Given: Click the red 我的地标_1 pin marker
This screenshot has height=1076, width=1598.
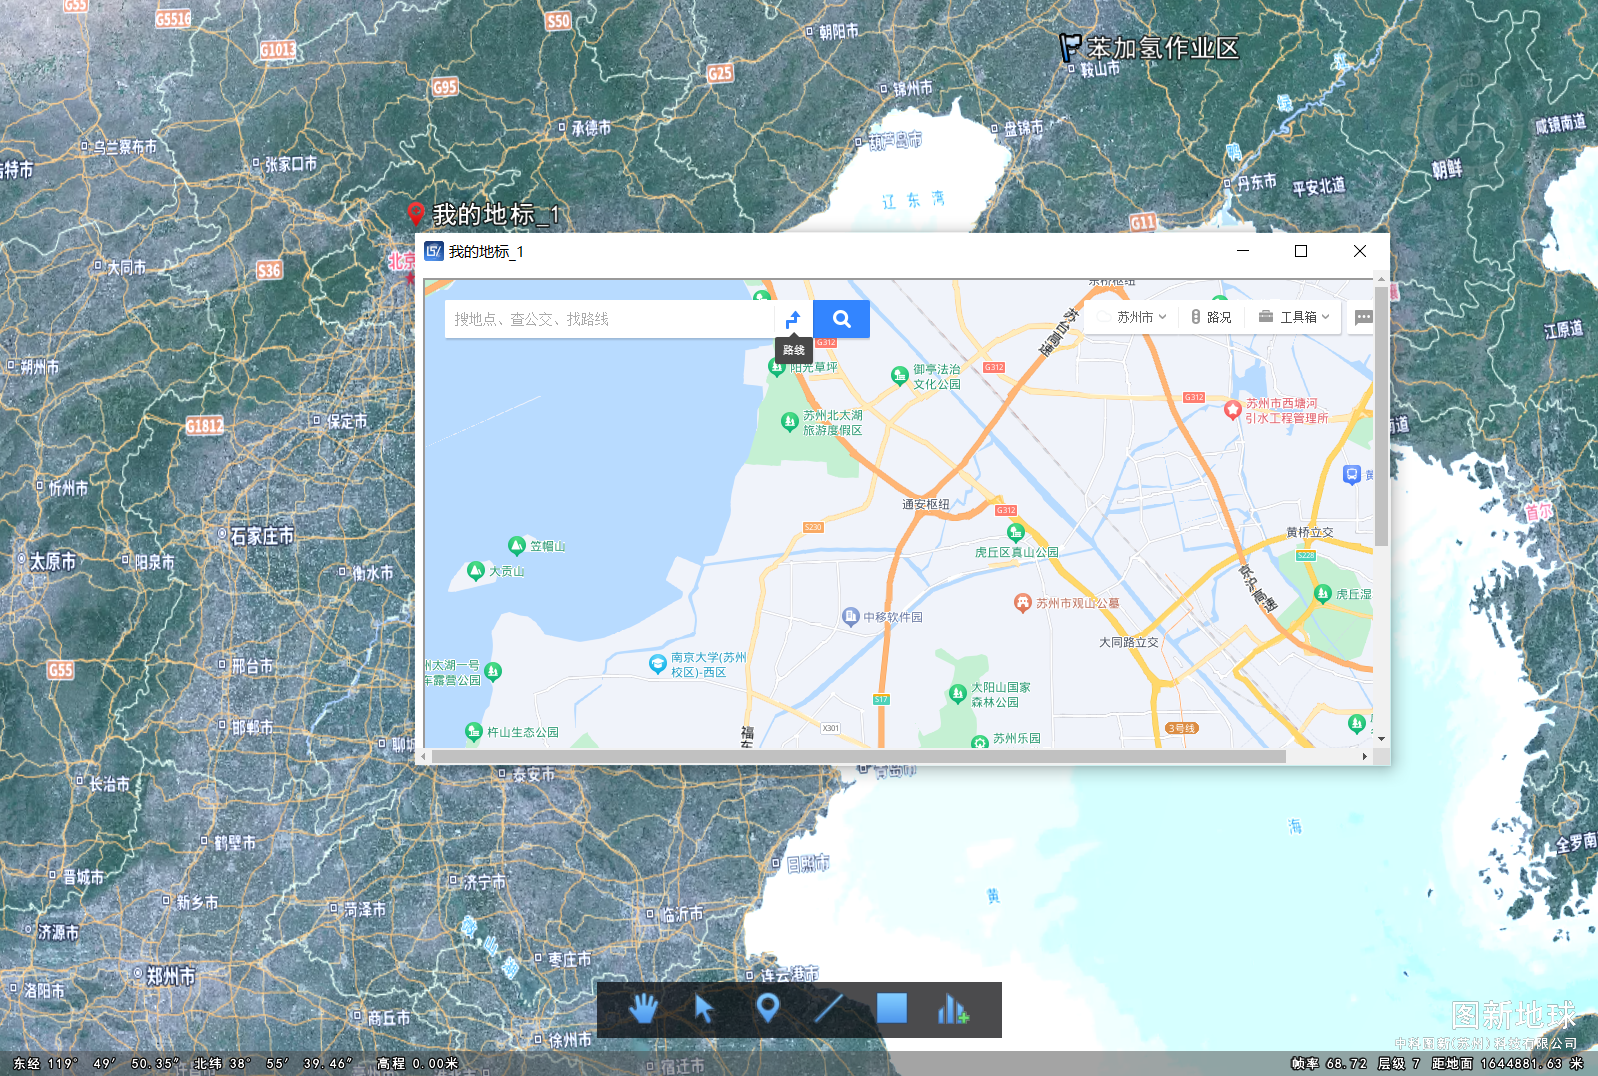Looking at the screenshot, I should (x=416, y=213).
